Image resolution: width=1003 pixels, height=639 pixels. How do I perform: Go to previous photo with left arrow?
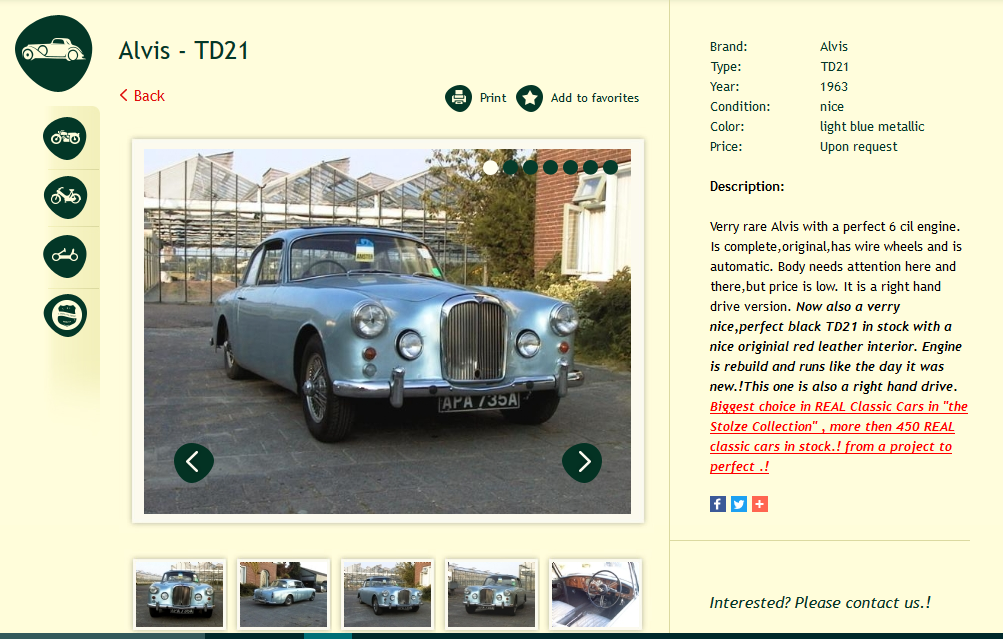pyautogui.click(x=193, y=462)
